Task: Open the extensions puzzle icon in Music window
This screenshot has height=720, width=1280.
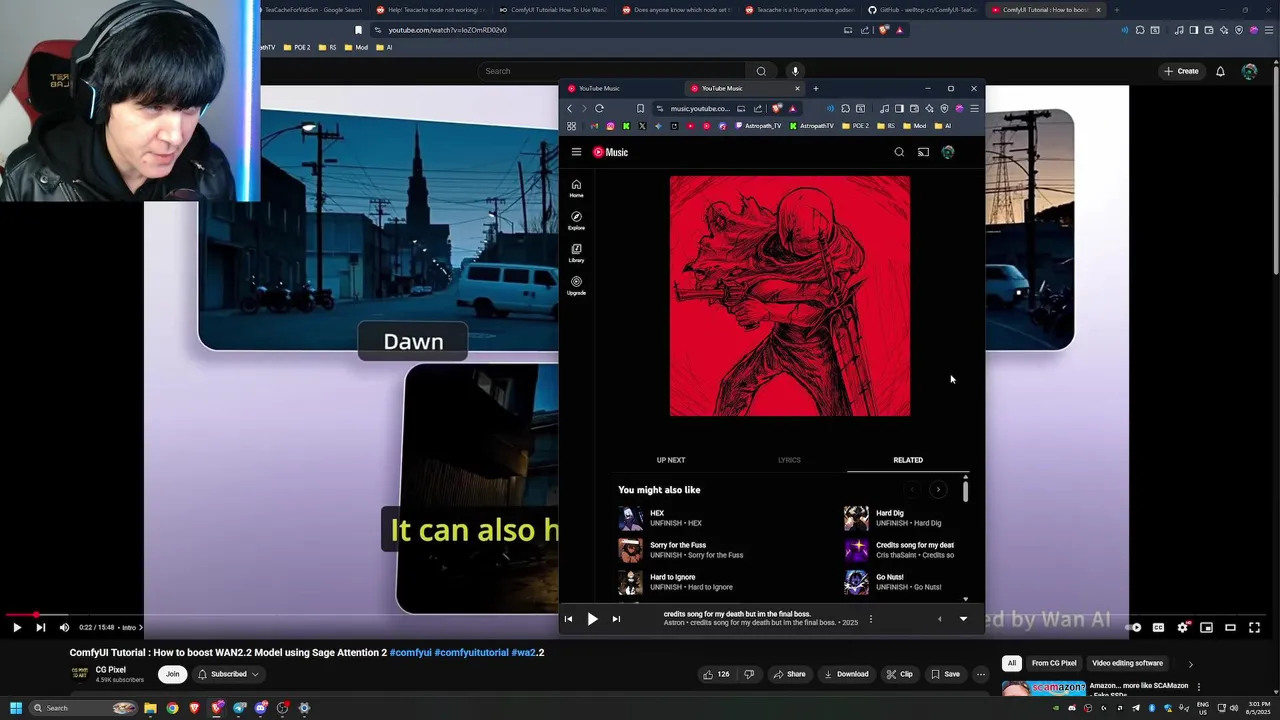Action: click(845, 108)
